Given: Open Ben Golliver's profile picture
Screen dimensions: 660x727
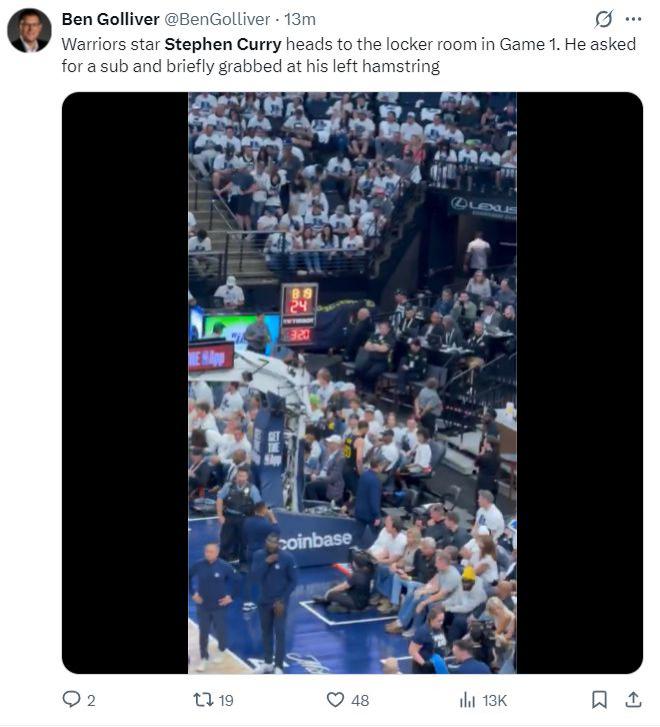Looking at the screenshot, I should (x=29, y=31).
